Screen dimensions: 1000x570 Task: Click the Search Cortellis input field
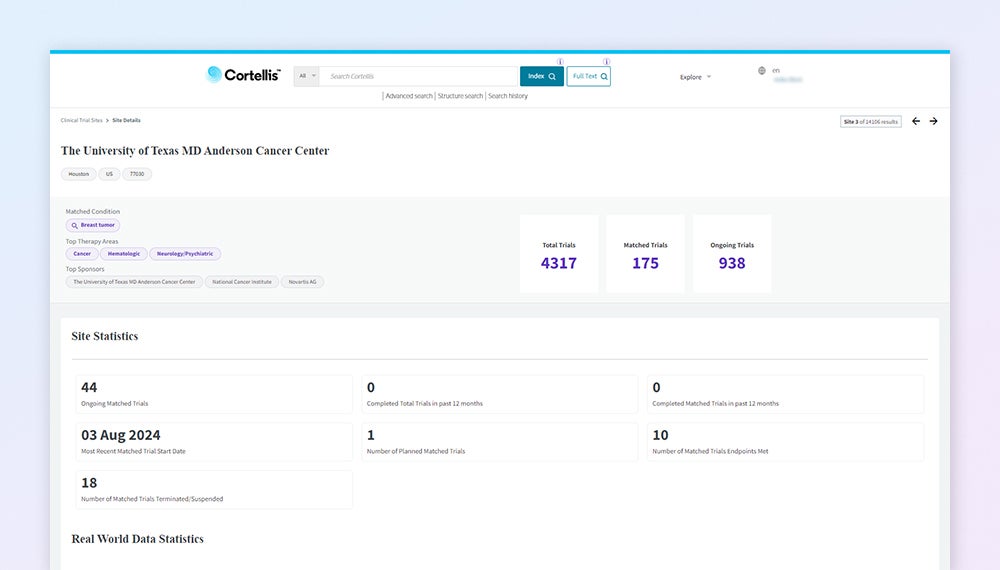coord(418,76)
